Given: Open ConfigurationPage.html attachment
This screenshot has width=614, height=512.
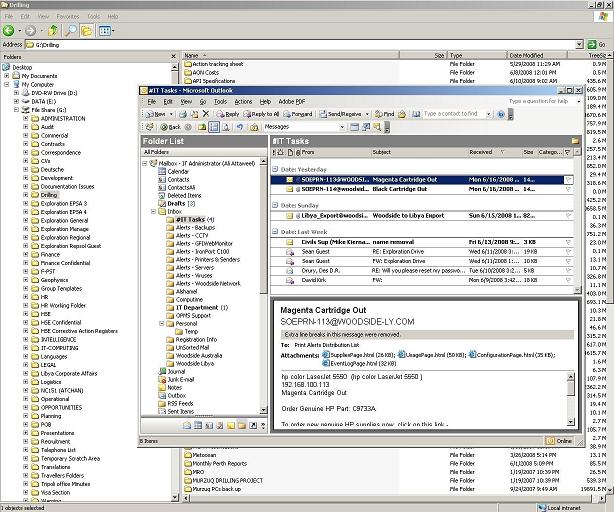Looking at the screenshot, I should [x=512, y=355].
